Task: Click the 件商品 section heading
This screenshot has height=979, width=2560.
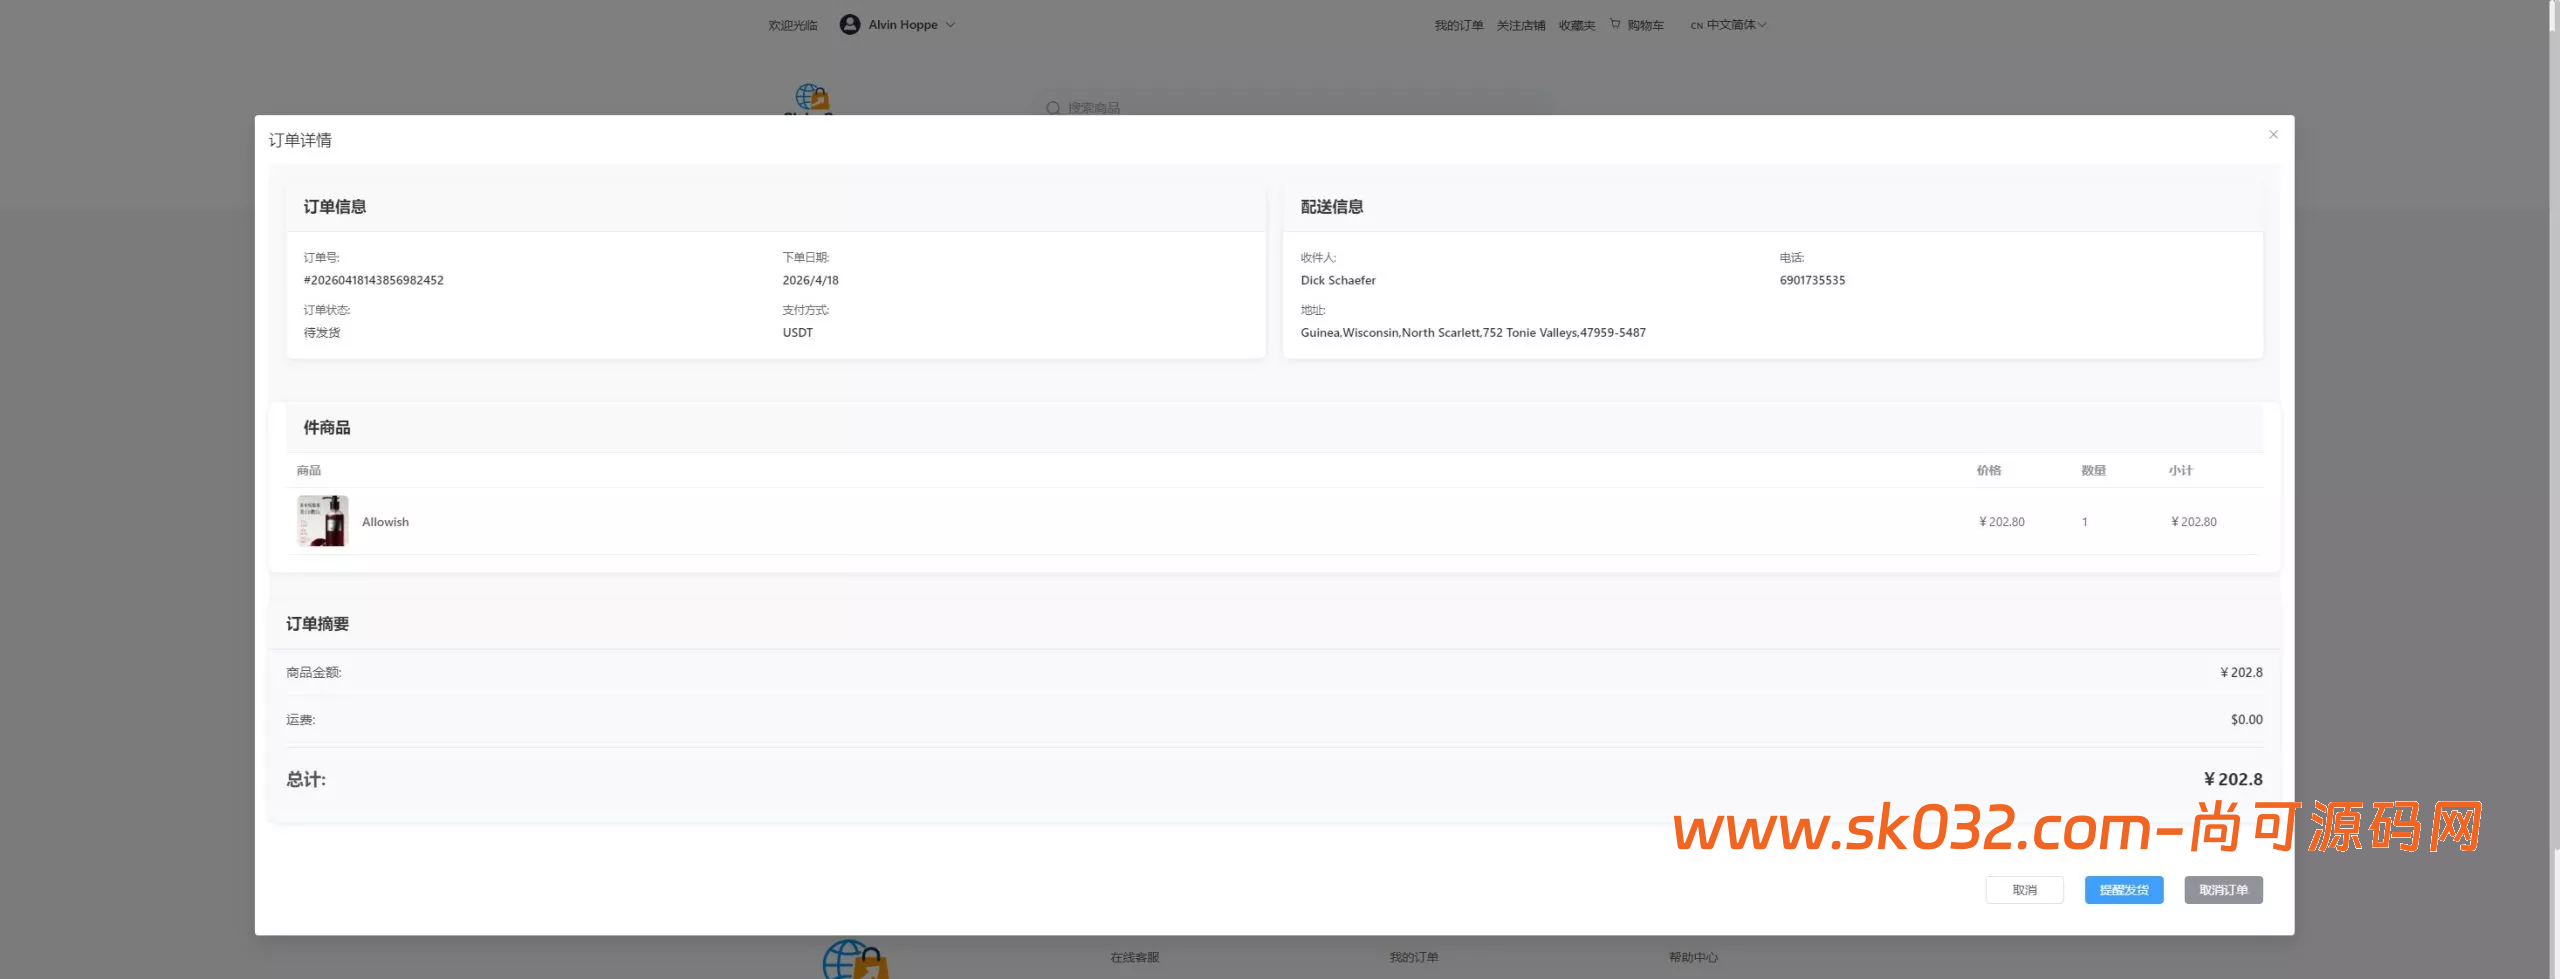Action: point(327,427)
